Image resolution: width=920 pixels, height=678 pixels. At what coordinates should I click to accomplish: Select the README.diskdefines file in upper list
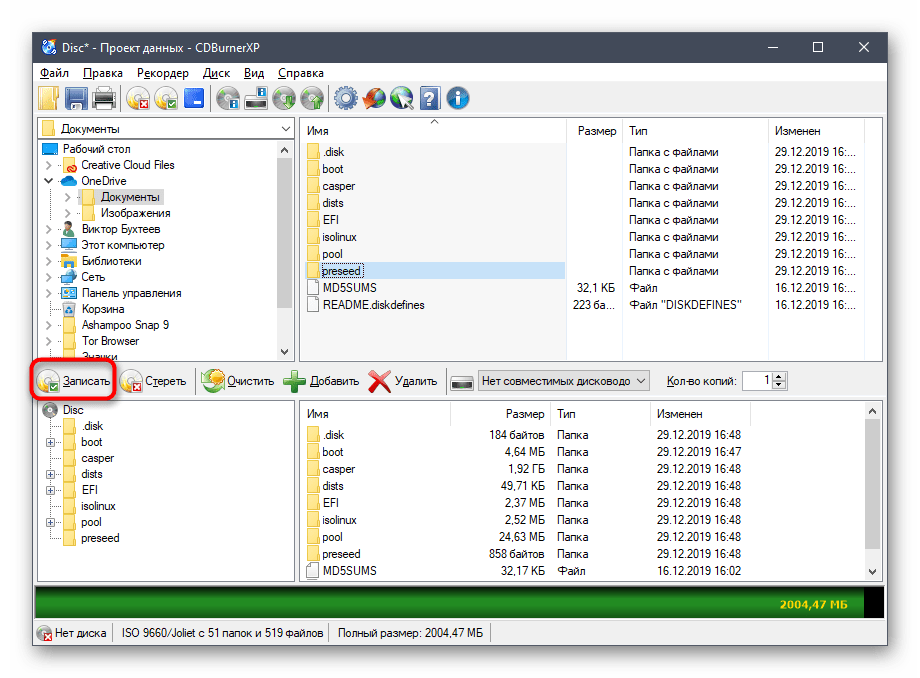(x=372, y=305)
